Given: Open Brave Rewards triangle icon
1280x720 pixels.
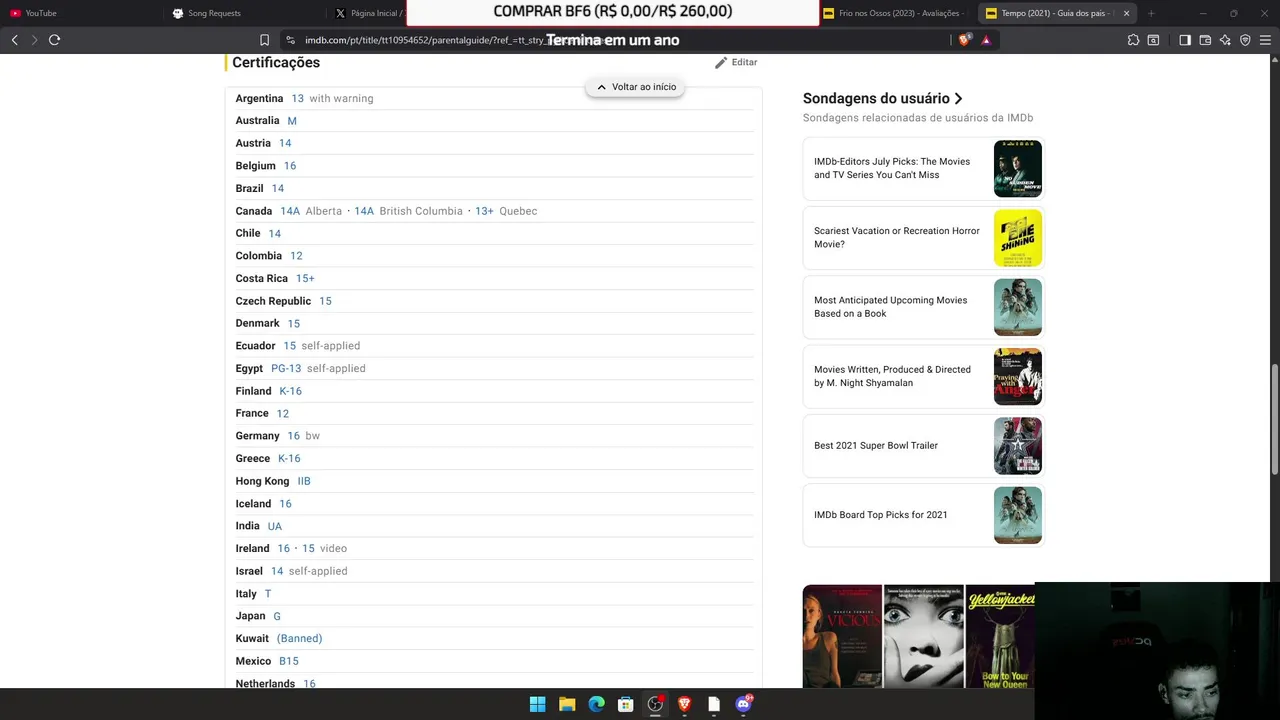Looking at the screenshot, I should click(x=986, y=40).
